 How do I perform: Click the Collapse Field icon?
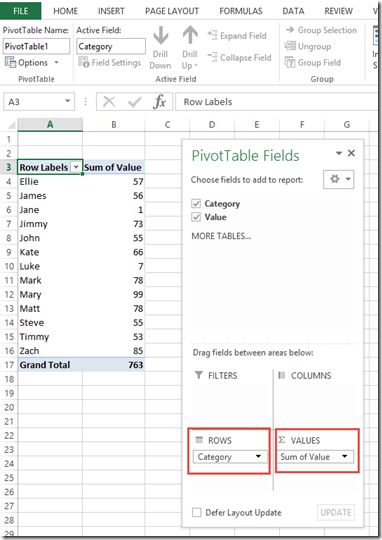pyautogui.click(x=212, y=57)
